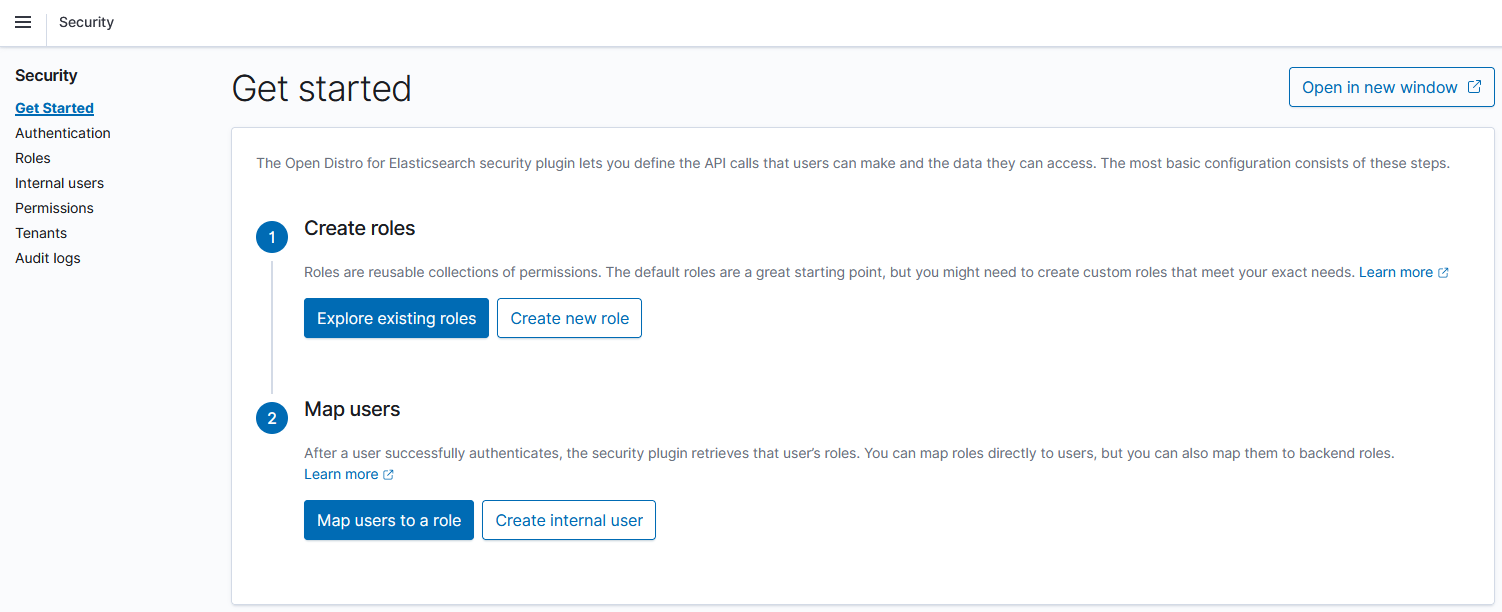Viewport: 1502px width, 612px height.
Task: Open Tenants page
Action: click(x=41, y=233)
